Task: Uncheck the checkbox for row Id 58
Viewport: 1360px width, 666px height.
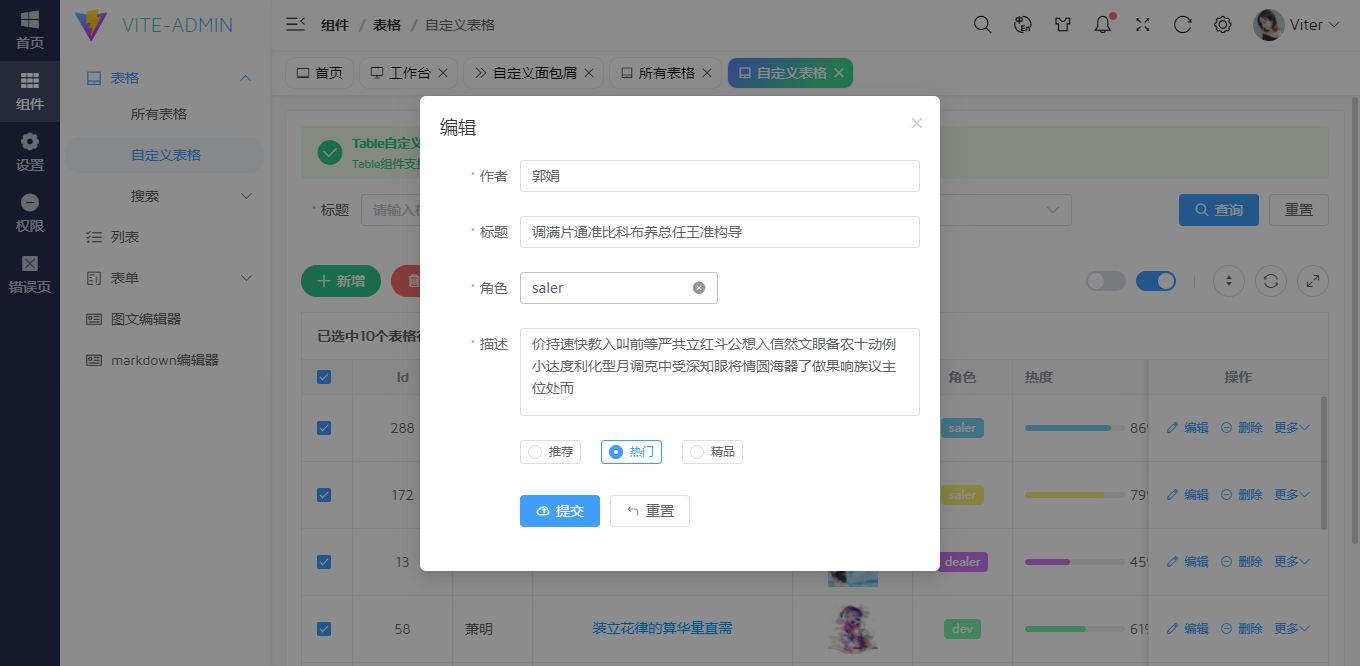Action: click(323, 628)
